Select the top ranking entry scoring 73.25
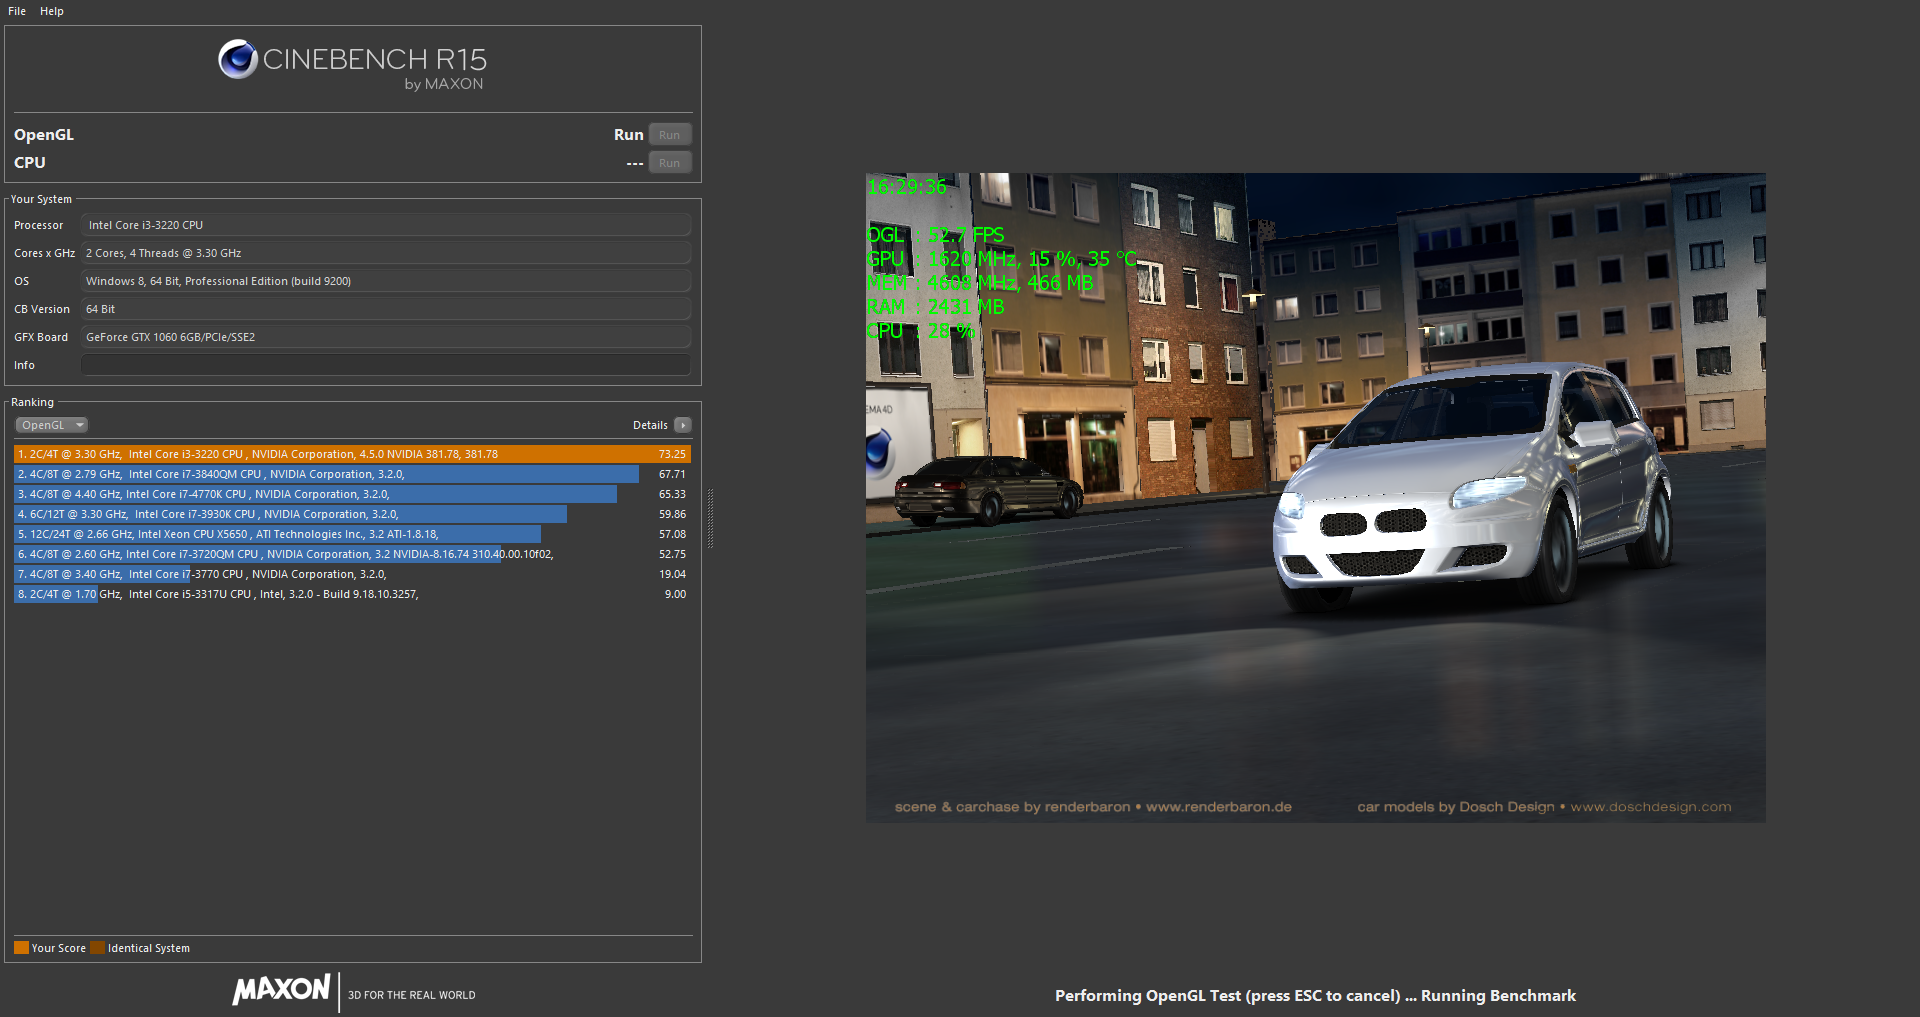This screenshot has height=1017, width=1920. 350,454
